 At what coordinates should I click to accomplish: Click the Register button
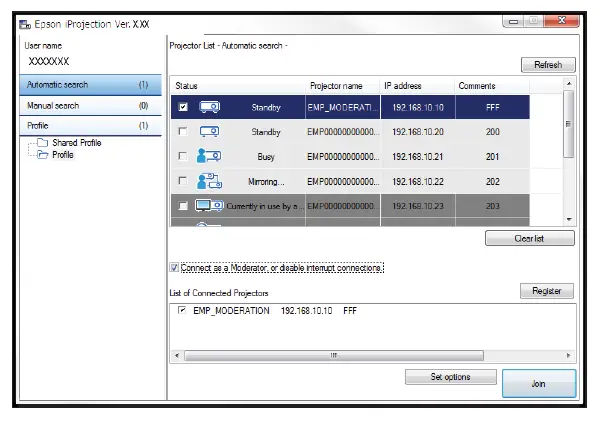tap(547, 291)
